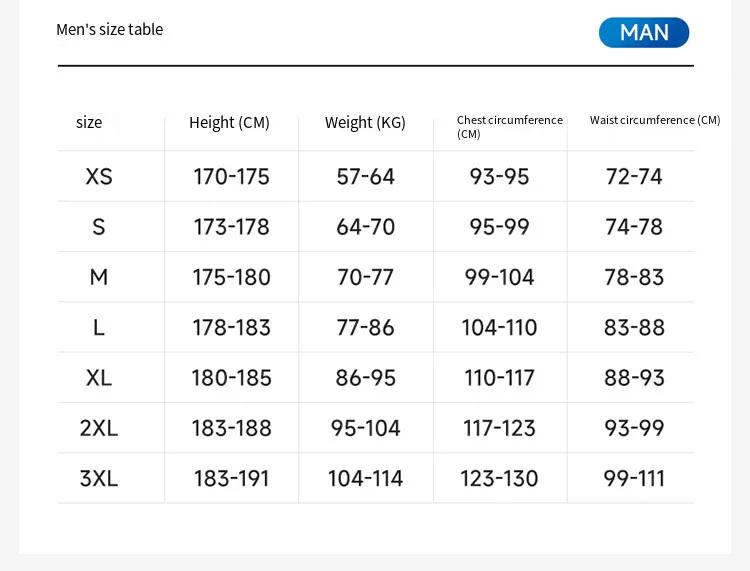Select the 3XL size row label
The width and height of the screenshot is (750, 571).
[99, 478]
